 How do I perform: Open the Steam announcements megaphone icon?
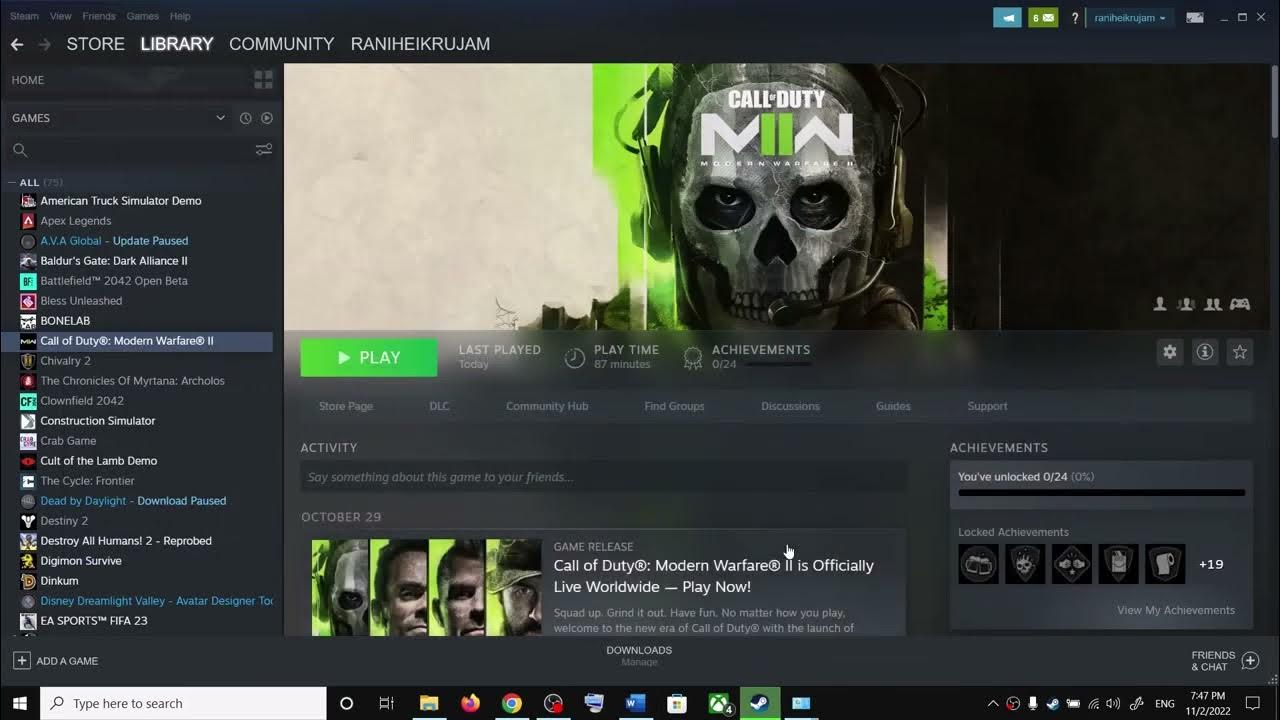click(1007, 18)
